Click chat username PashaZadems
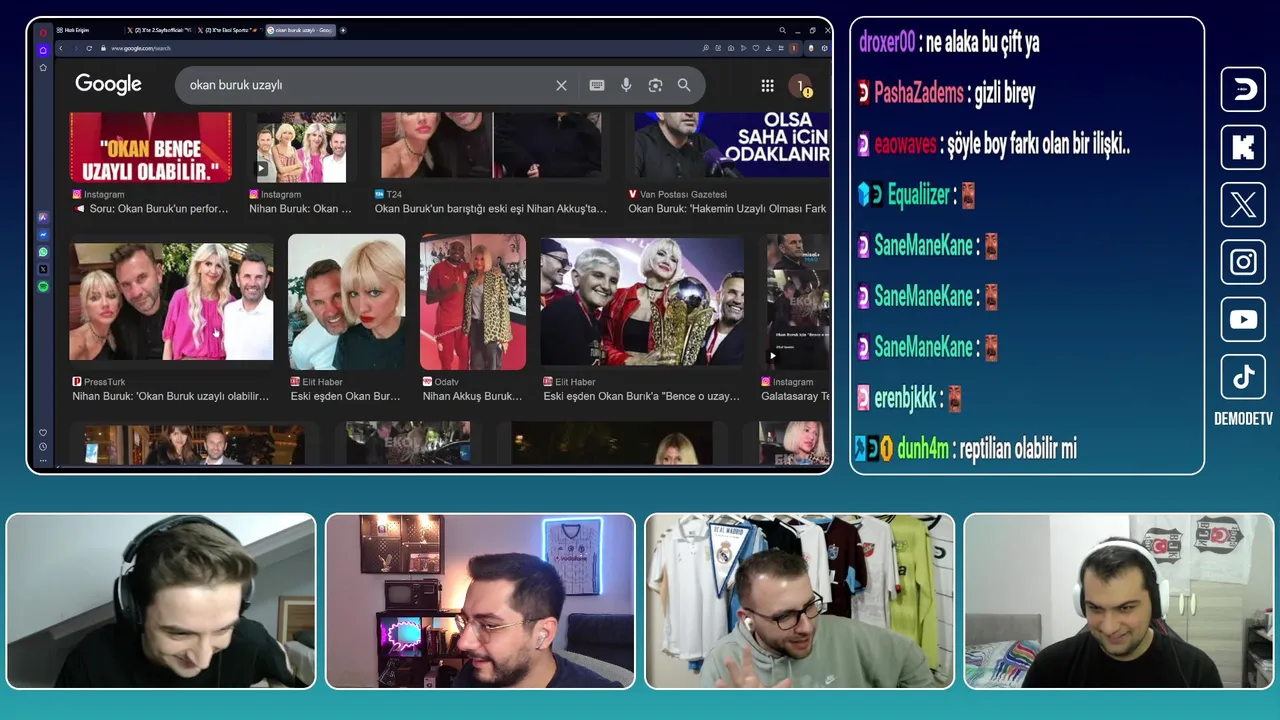The image size is (1280, 720). tap(919, 94)
